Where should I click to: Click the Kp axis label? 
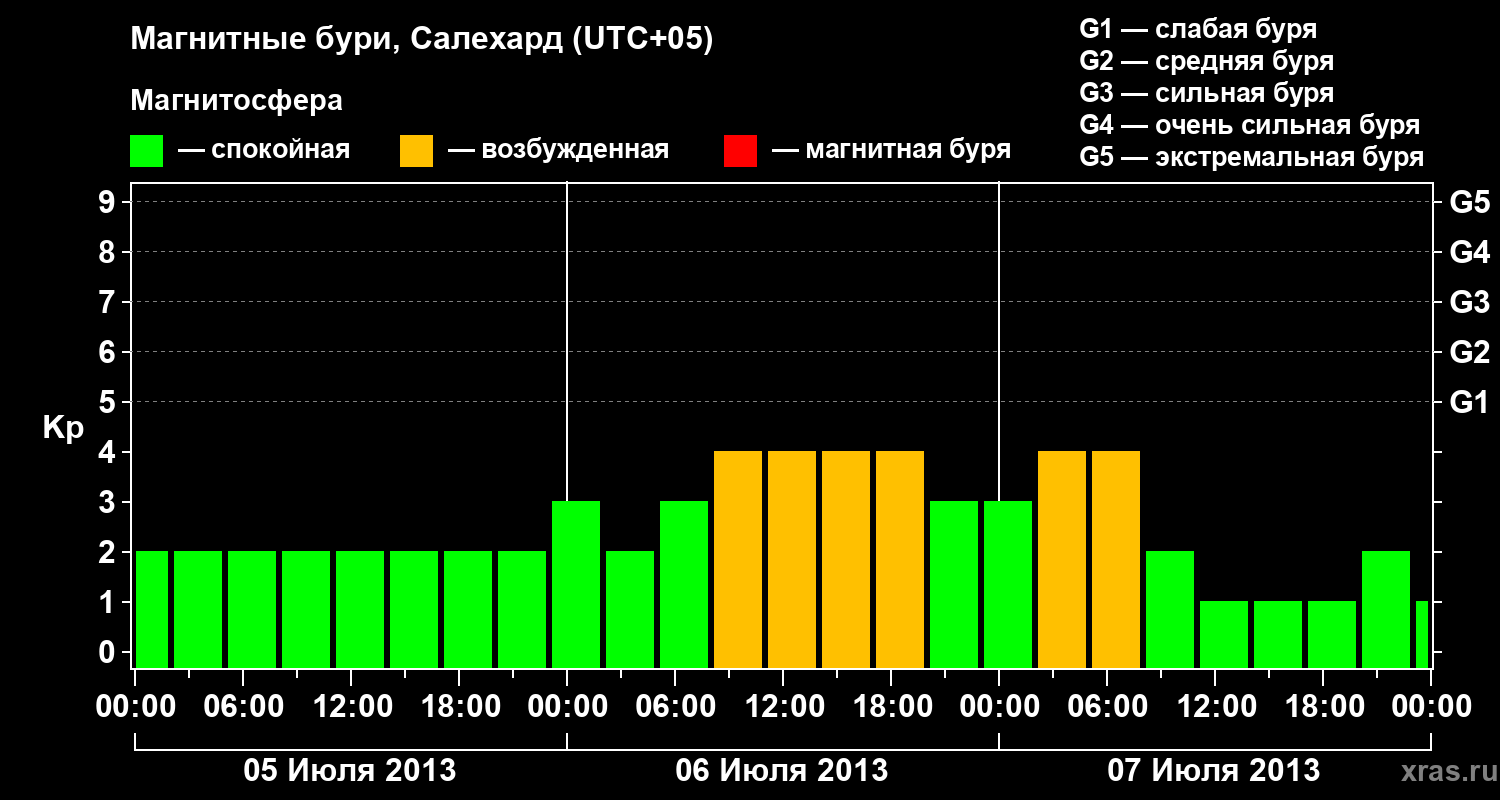[x=63, y=429]
